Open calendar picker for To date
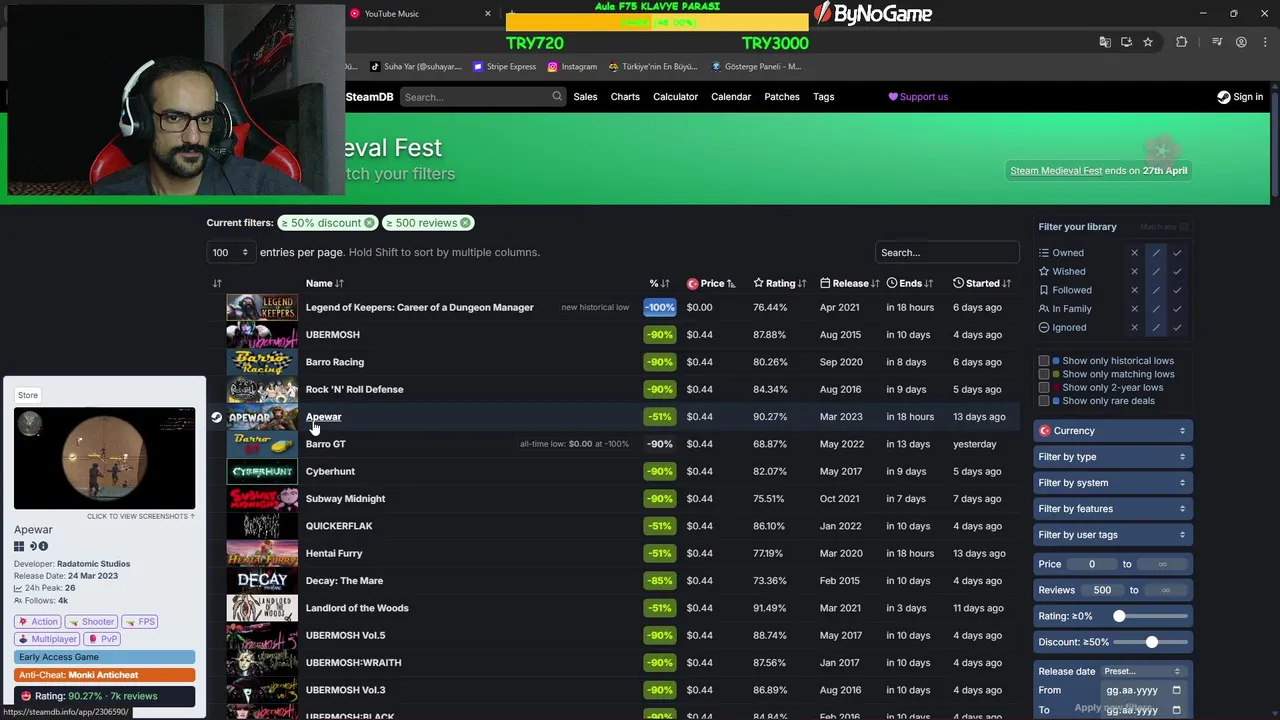This screenshot has height=720, width=1280. (x=1176, y=710)
